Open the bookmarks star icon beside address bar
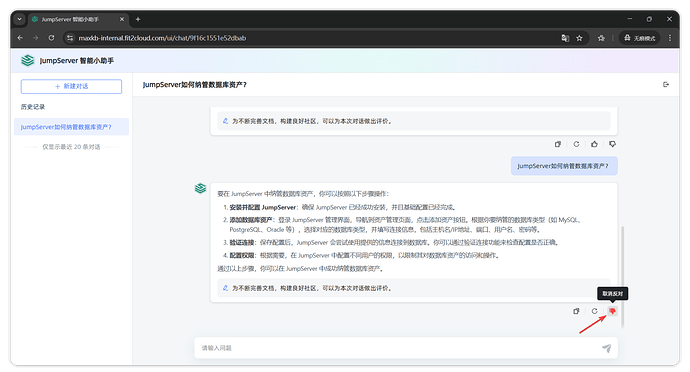The width and height of the screenshot is (690, 372). (x=601, y=38)
